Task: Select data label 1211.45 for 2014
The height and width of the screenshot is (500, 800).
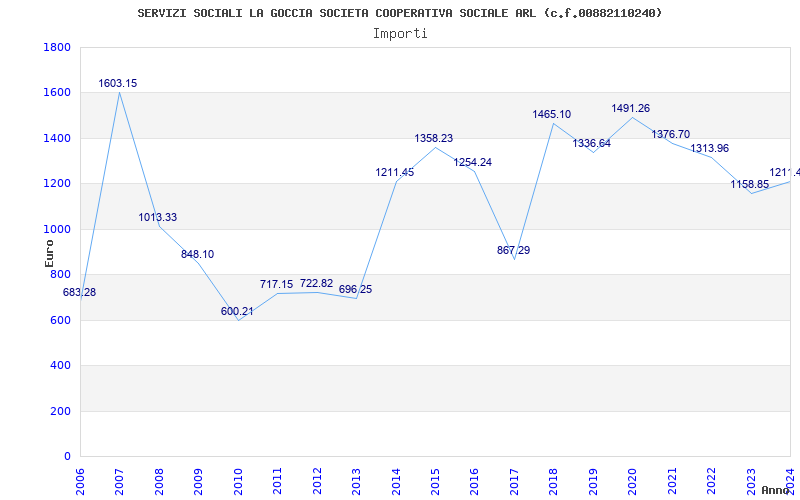Action: coord(395,172)
